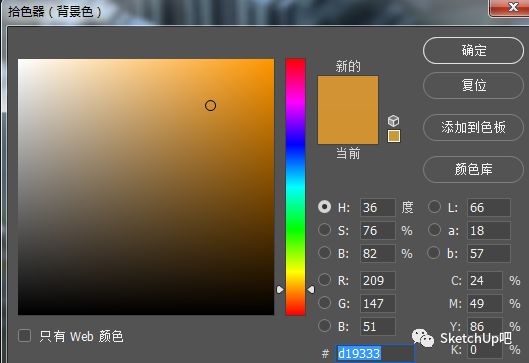Click the 复位 button

(473, 85)
